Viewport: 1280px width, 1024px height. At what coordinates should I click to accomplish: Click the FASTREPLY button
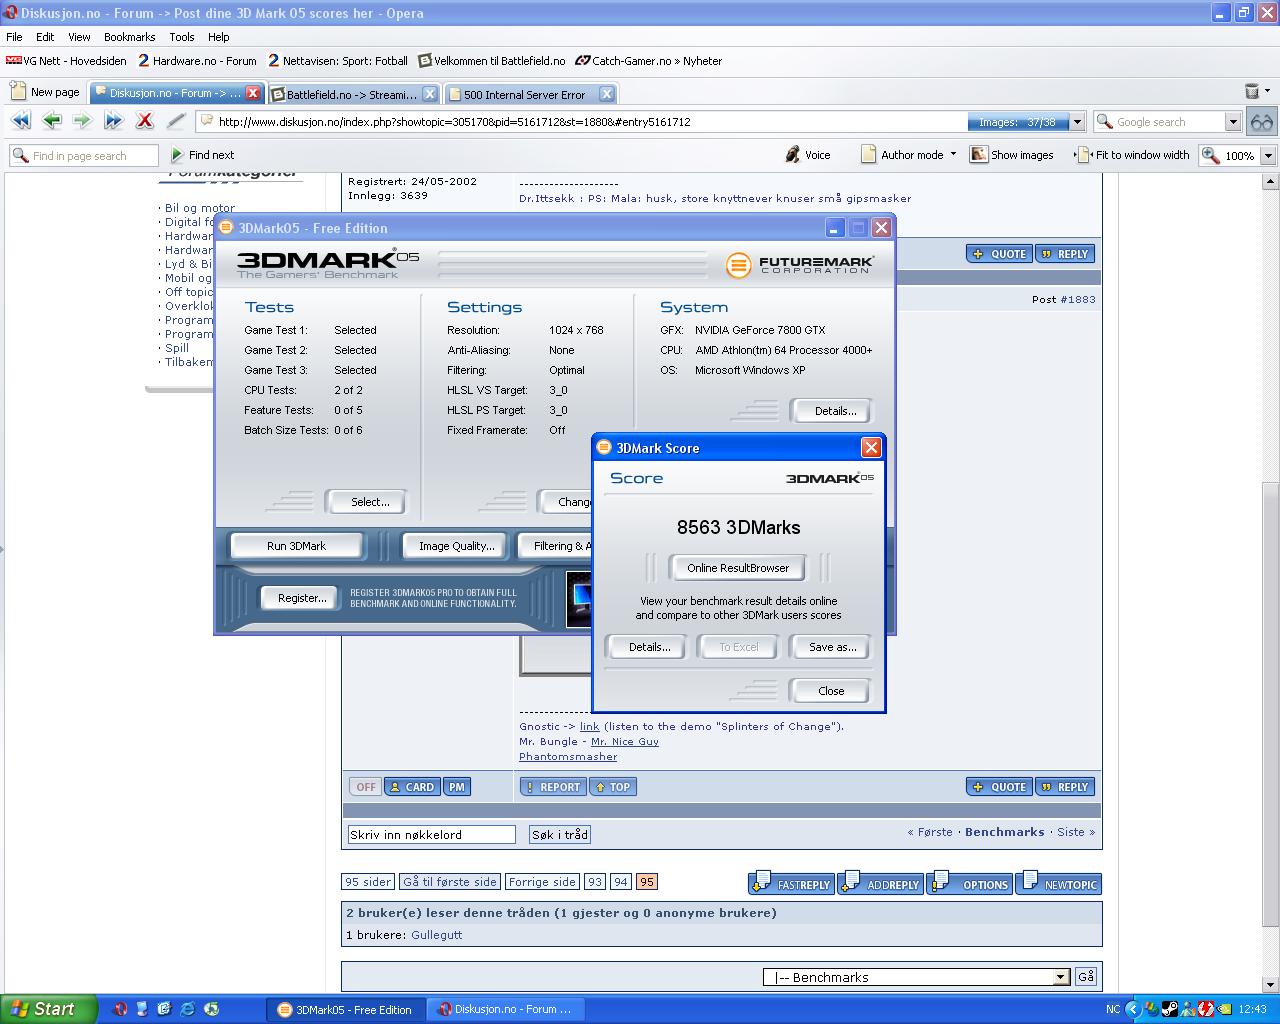coord(791,883)
